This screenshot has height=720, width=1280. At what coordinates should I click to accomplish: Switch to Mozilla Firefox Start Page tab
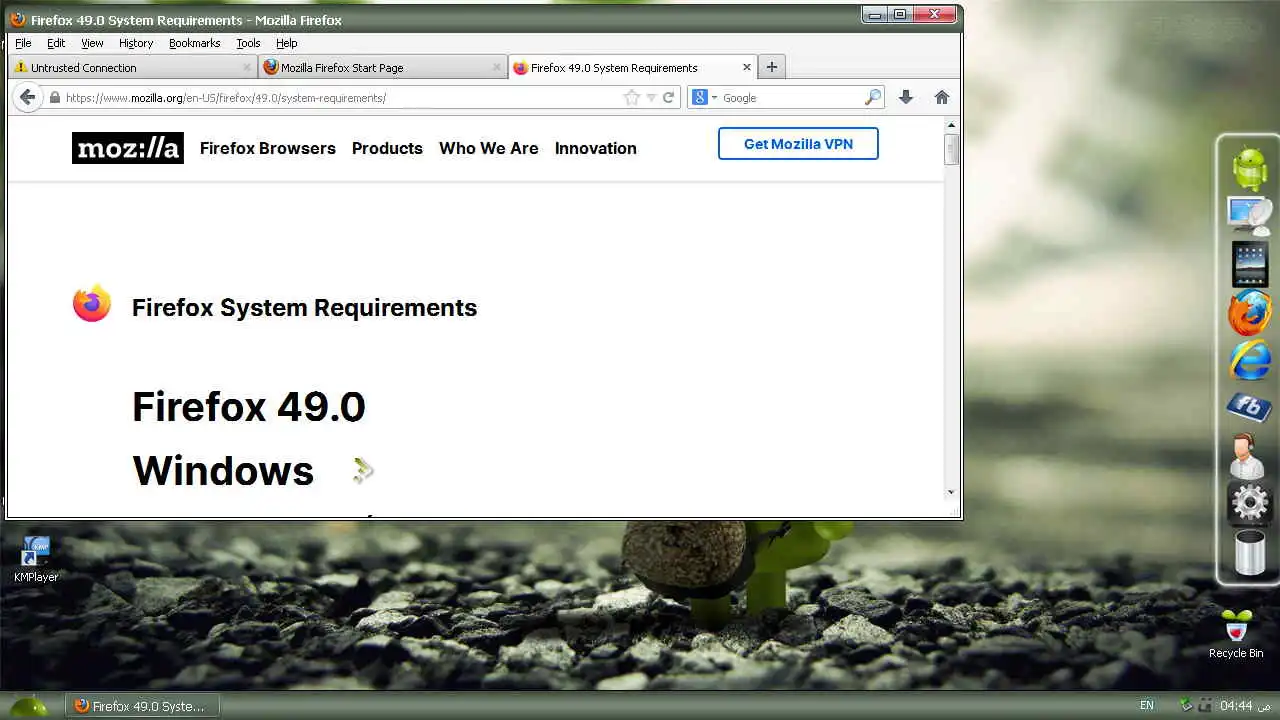click(x=382, y=67)
